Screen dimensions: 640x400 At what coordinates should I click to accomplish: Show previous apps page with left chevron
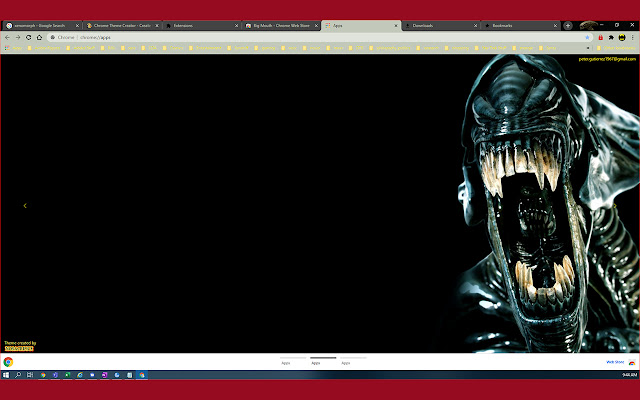point(25,206)
